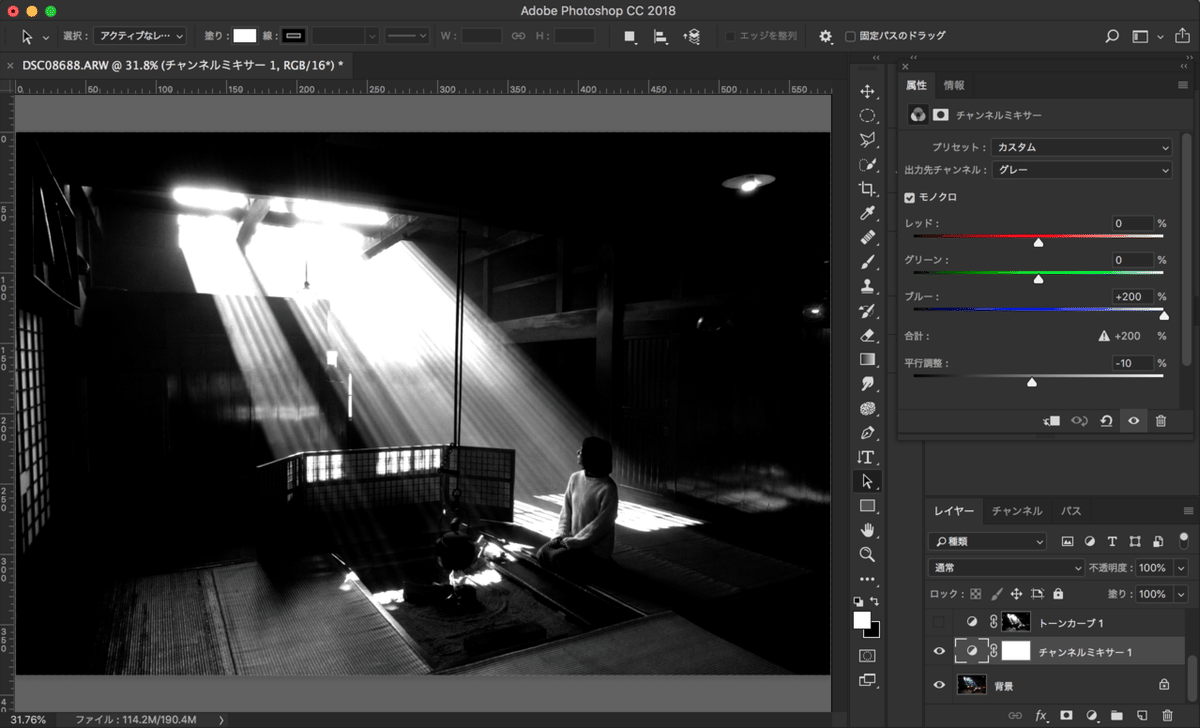The width and height of the screenshot is (1200, 728).
Task: Select the Eyedropper tool
Action: tap(867, 213)
